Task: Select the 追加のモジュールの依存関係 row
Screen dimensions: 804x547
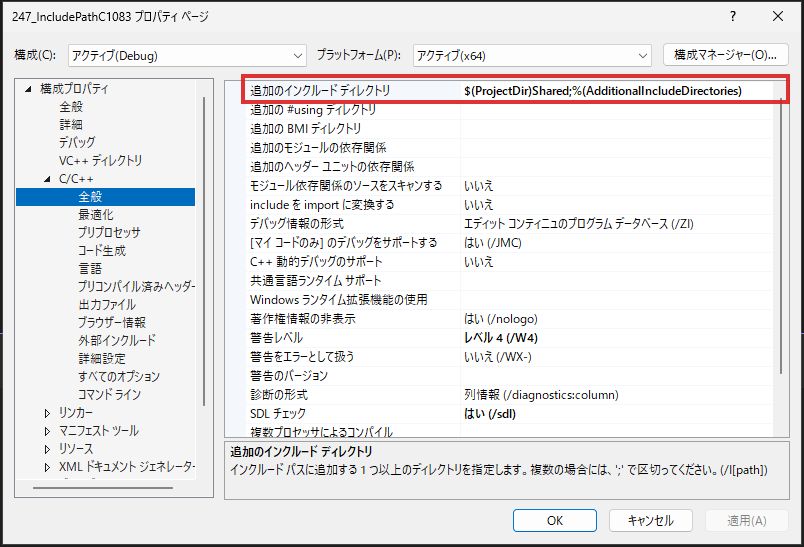Action: click(x=509, y=148)
